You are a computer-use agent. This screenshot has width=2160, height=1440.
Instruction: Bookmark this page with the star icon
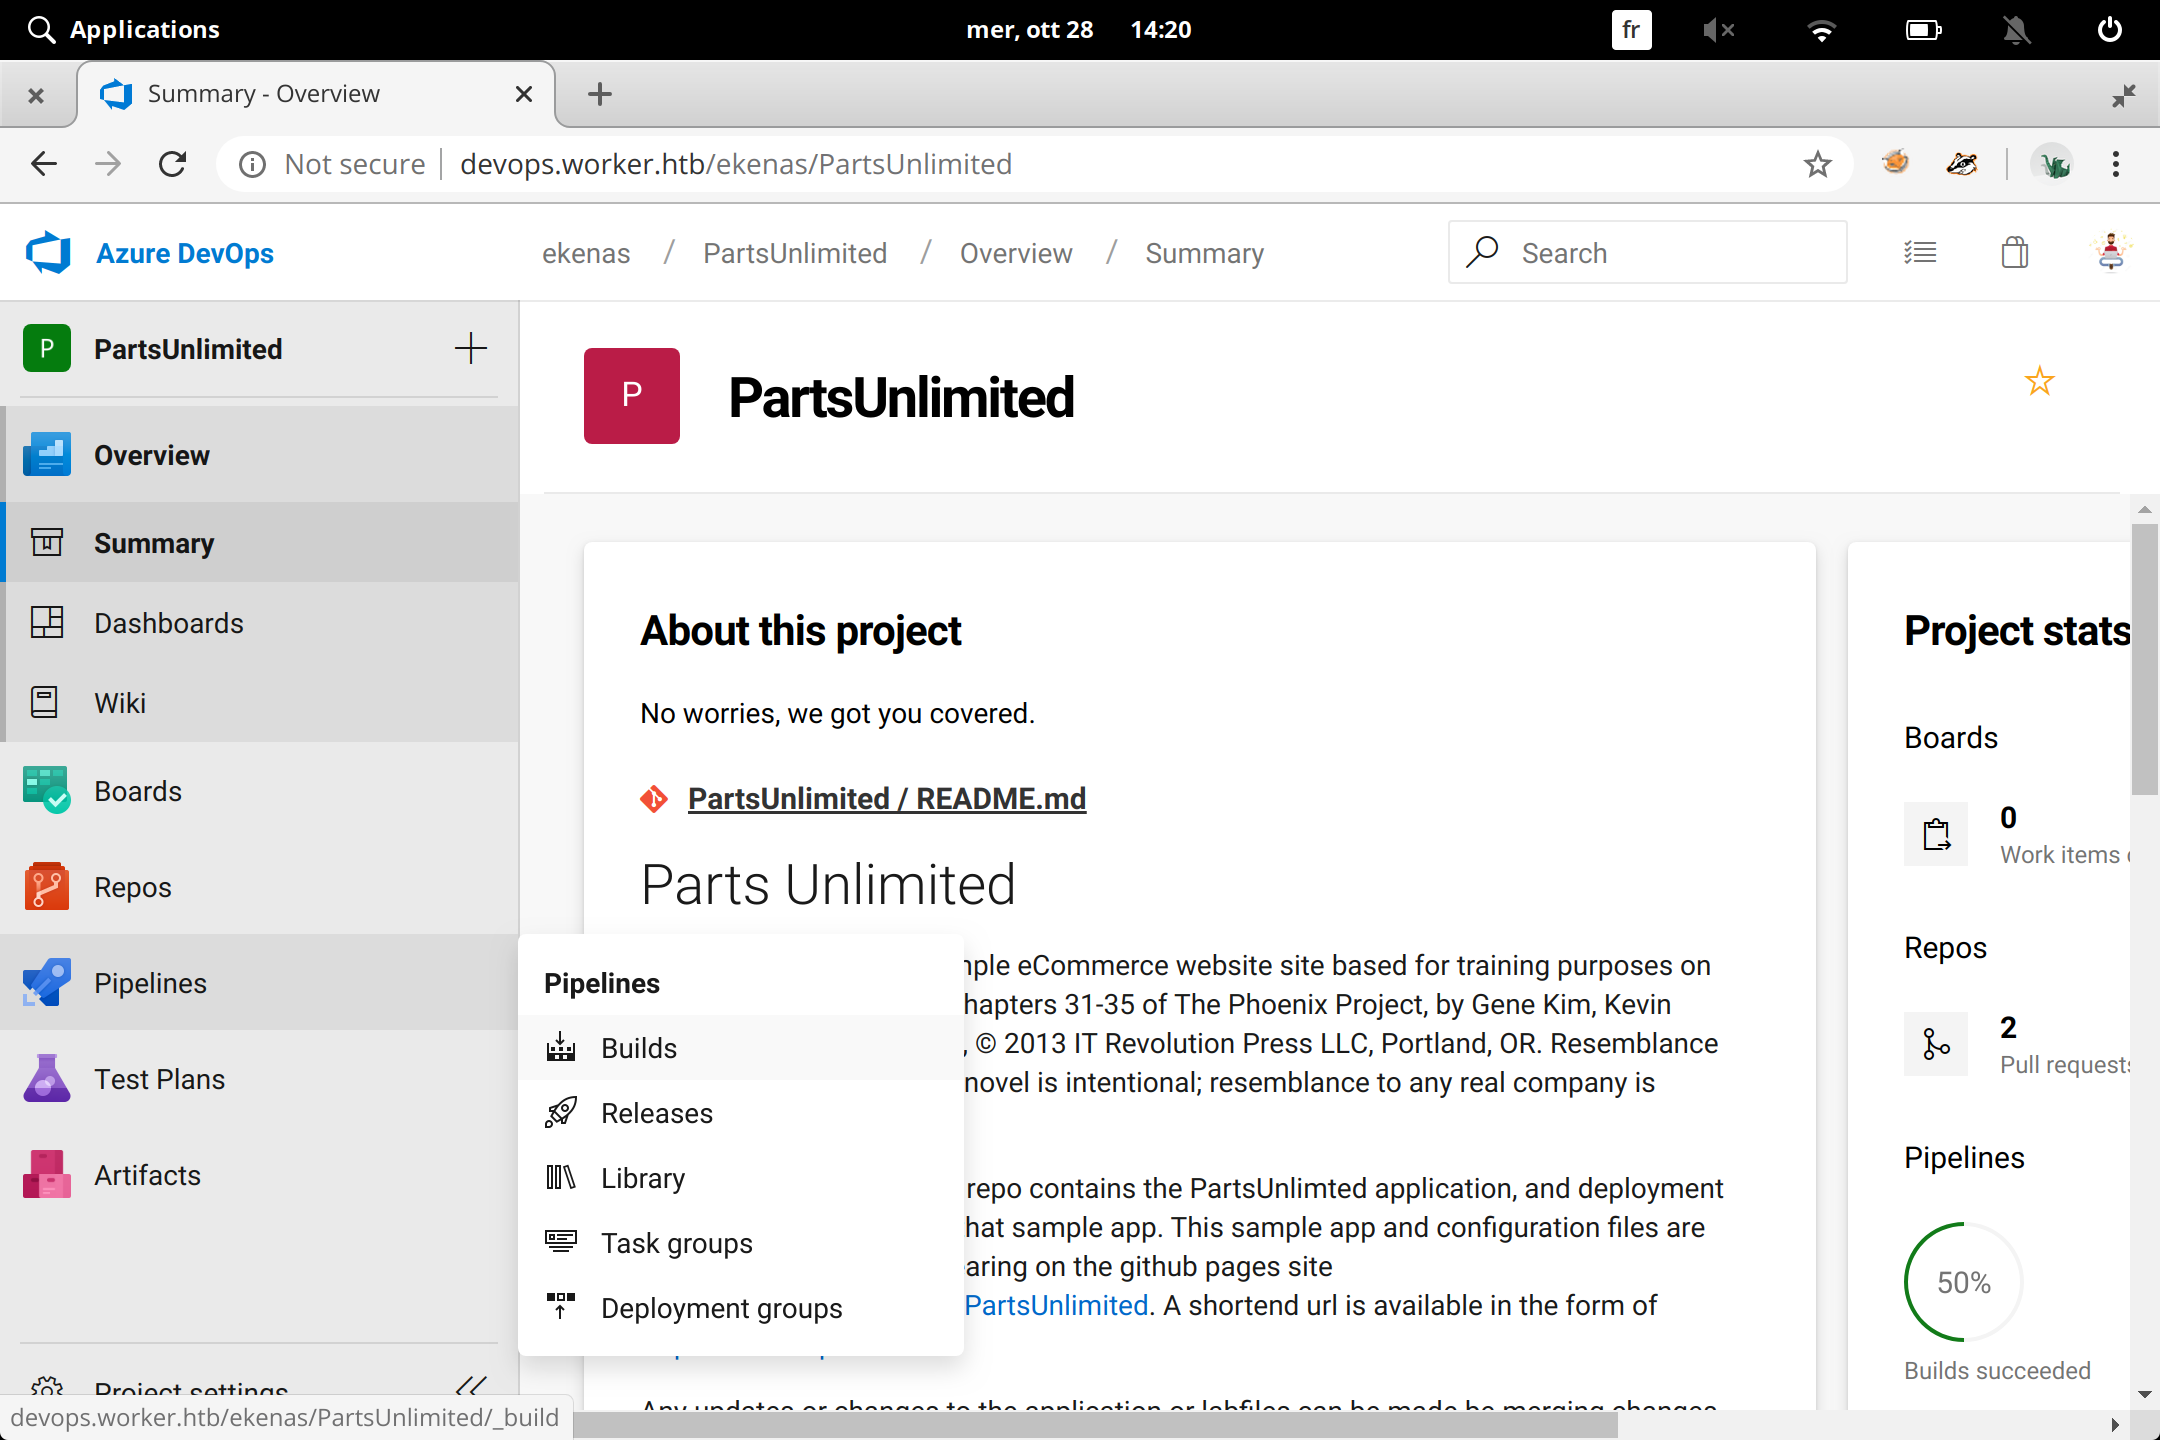coord(1817,164)
